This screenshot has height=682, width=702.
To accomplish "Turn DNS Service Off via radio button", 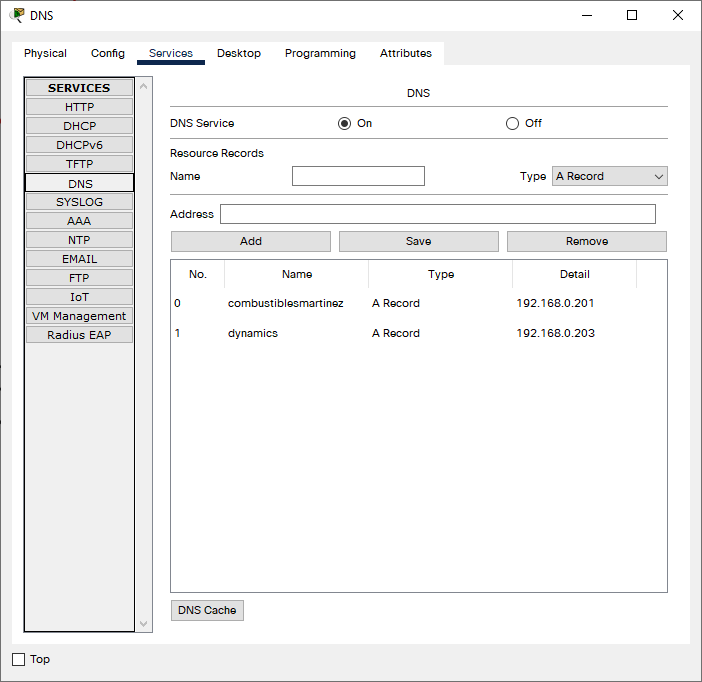I will [x=512, y=124].
